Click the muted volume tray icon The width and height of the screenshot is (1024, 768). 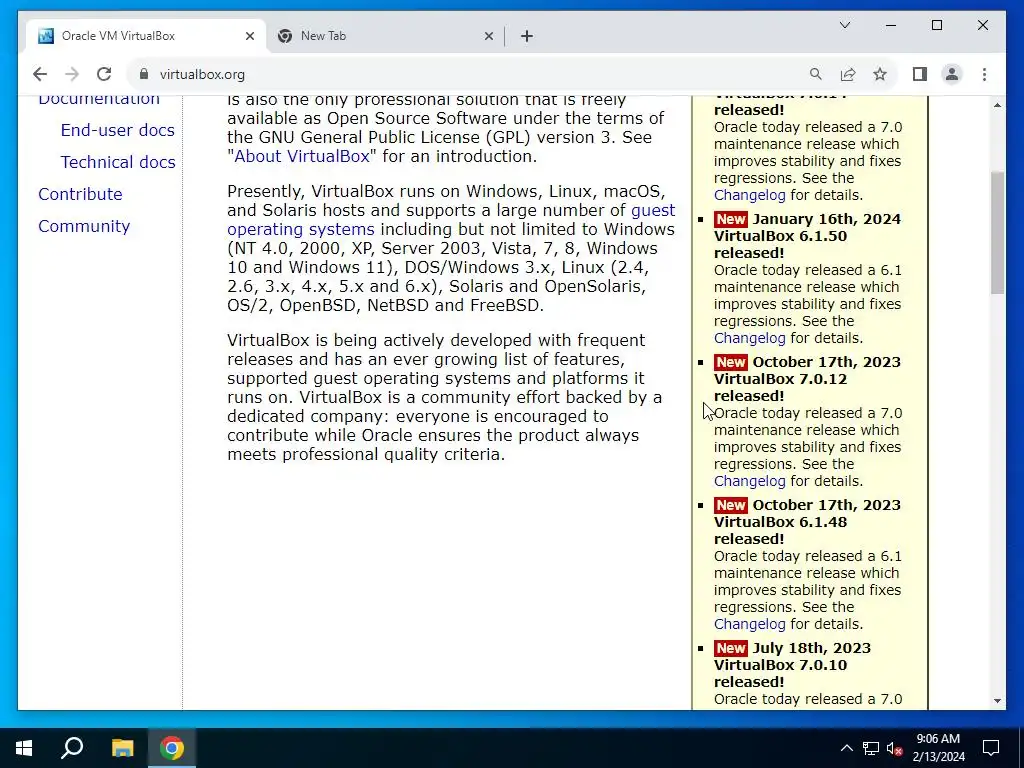click(x=895, y=748)
